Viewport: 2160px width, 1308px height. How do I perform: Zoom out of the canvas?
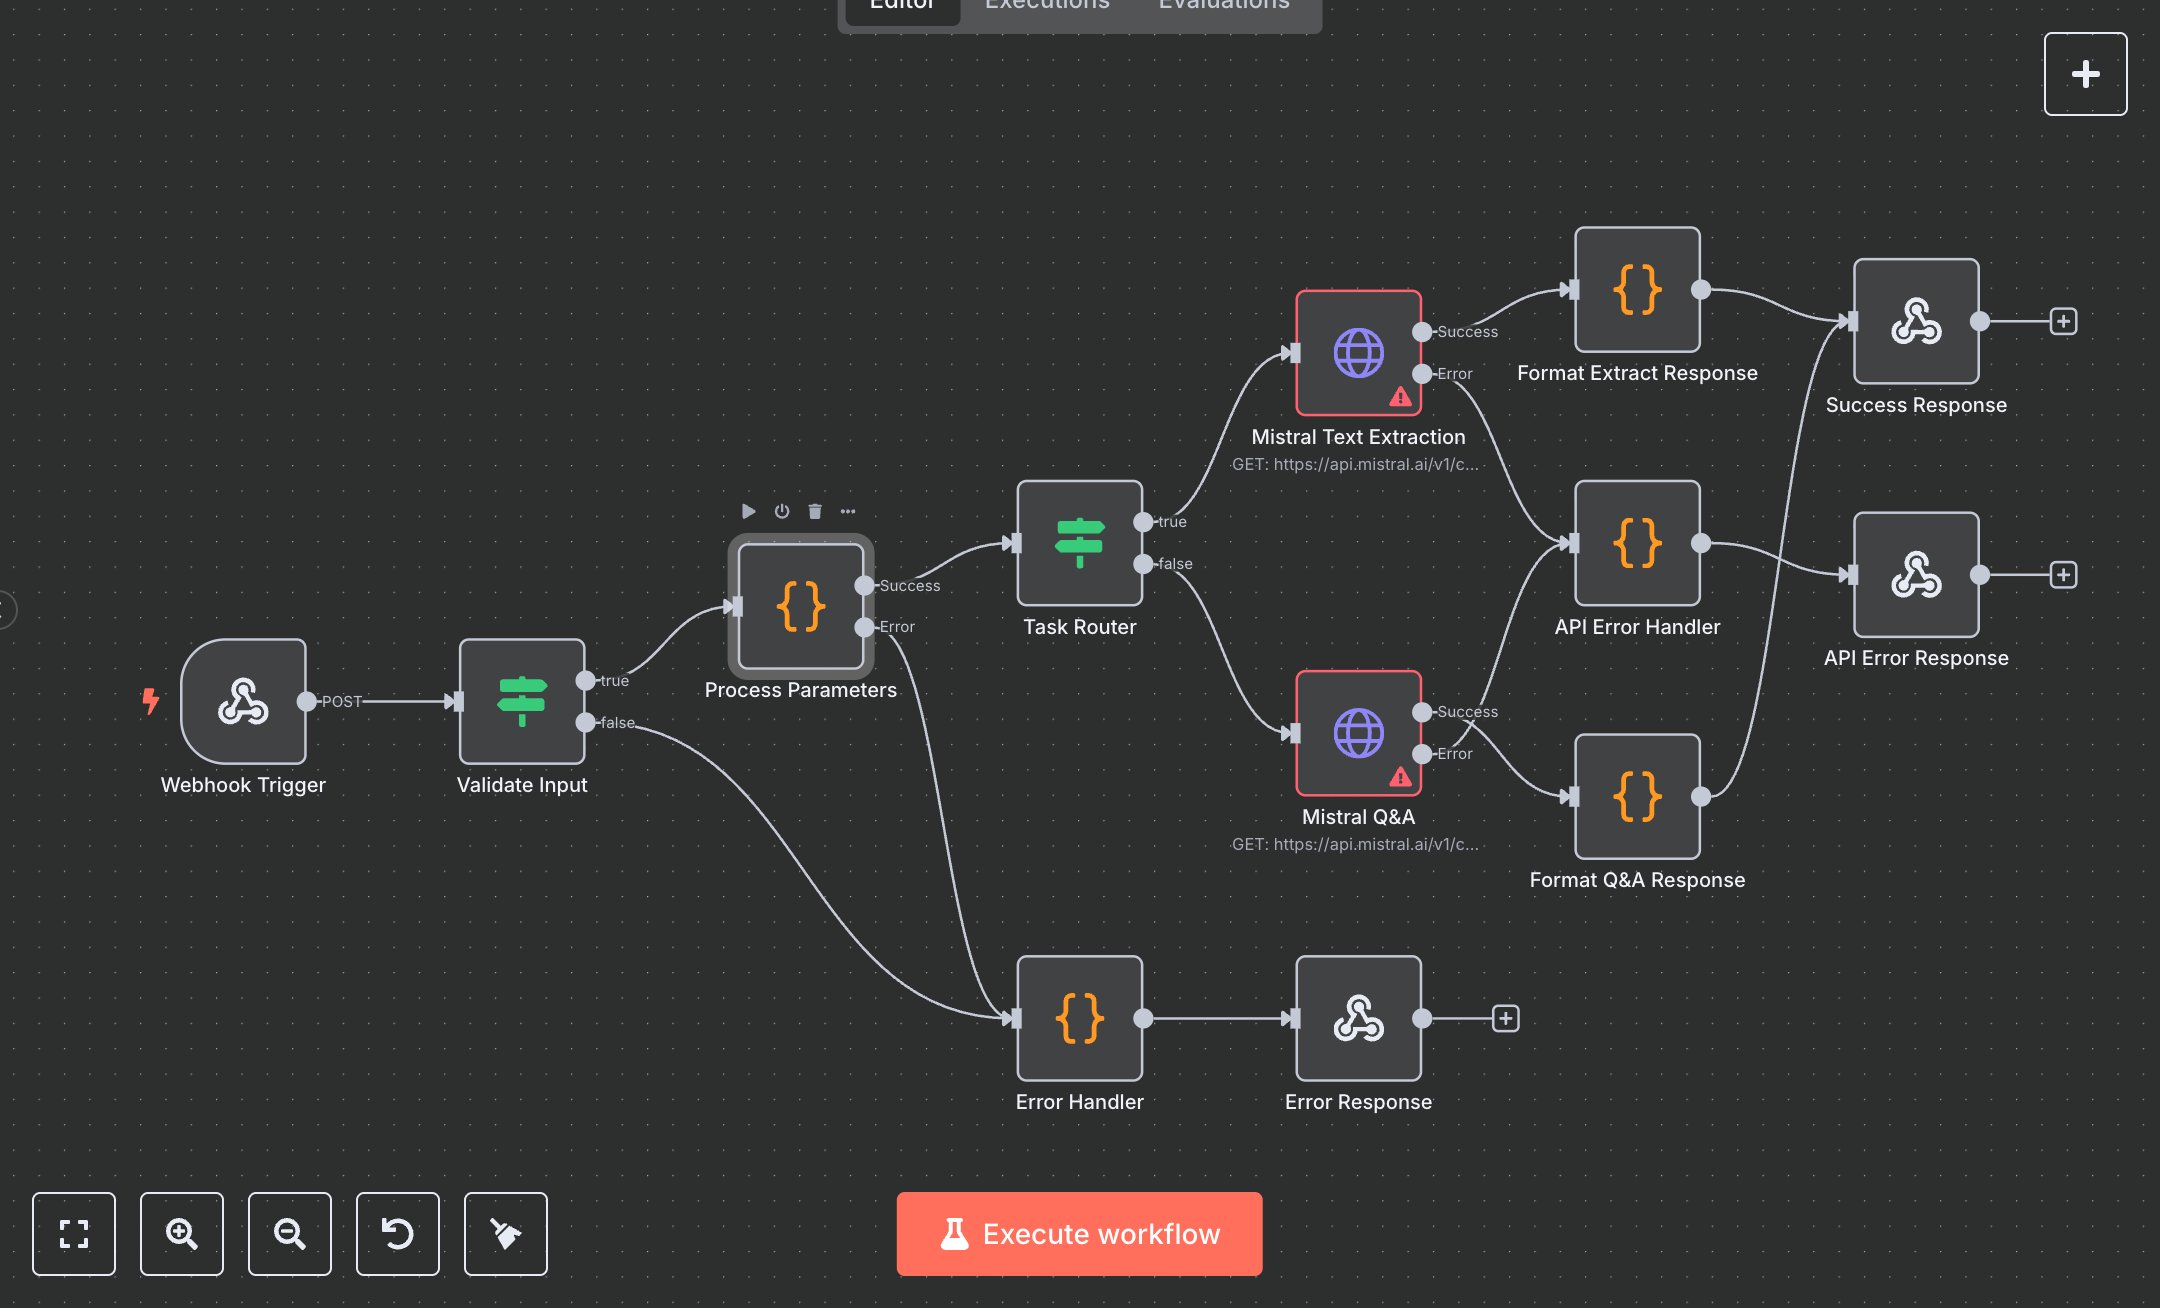point(289,1235)
